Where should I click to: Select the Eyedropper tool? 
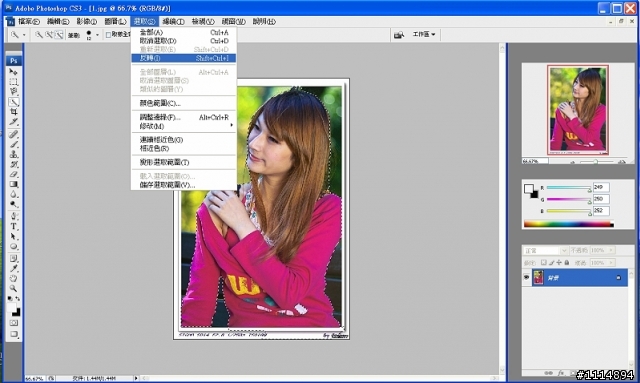tap(13, 268)
